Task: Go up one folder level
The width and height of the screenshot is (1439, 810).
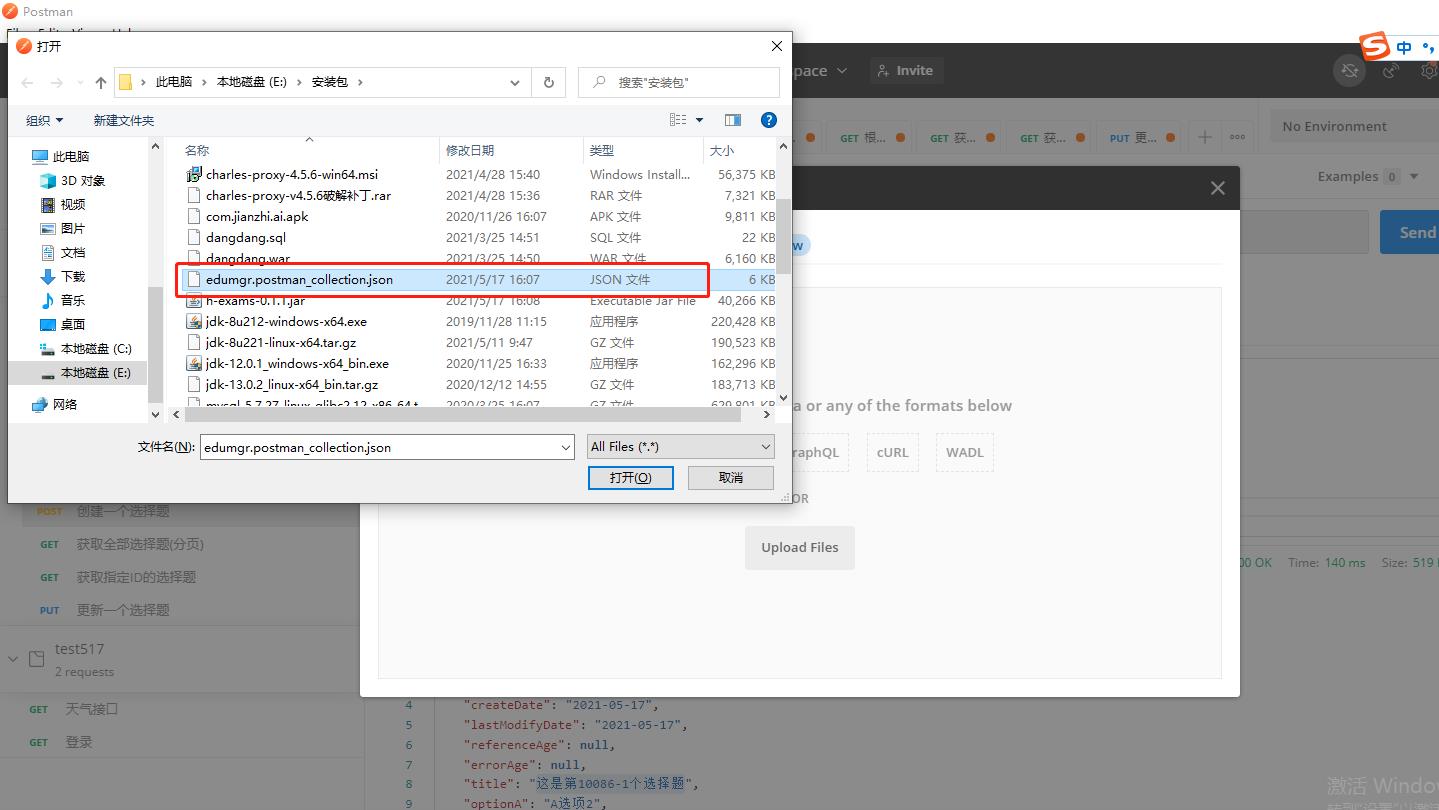Action: point(101,82)
